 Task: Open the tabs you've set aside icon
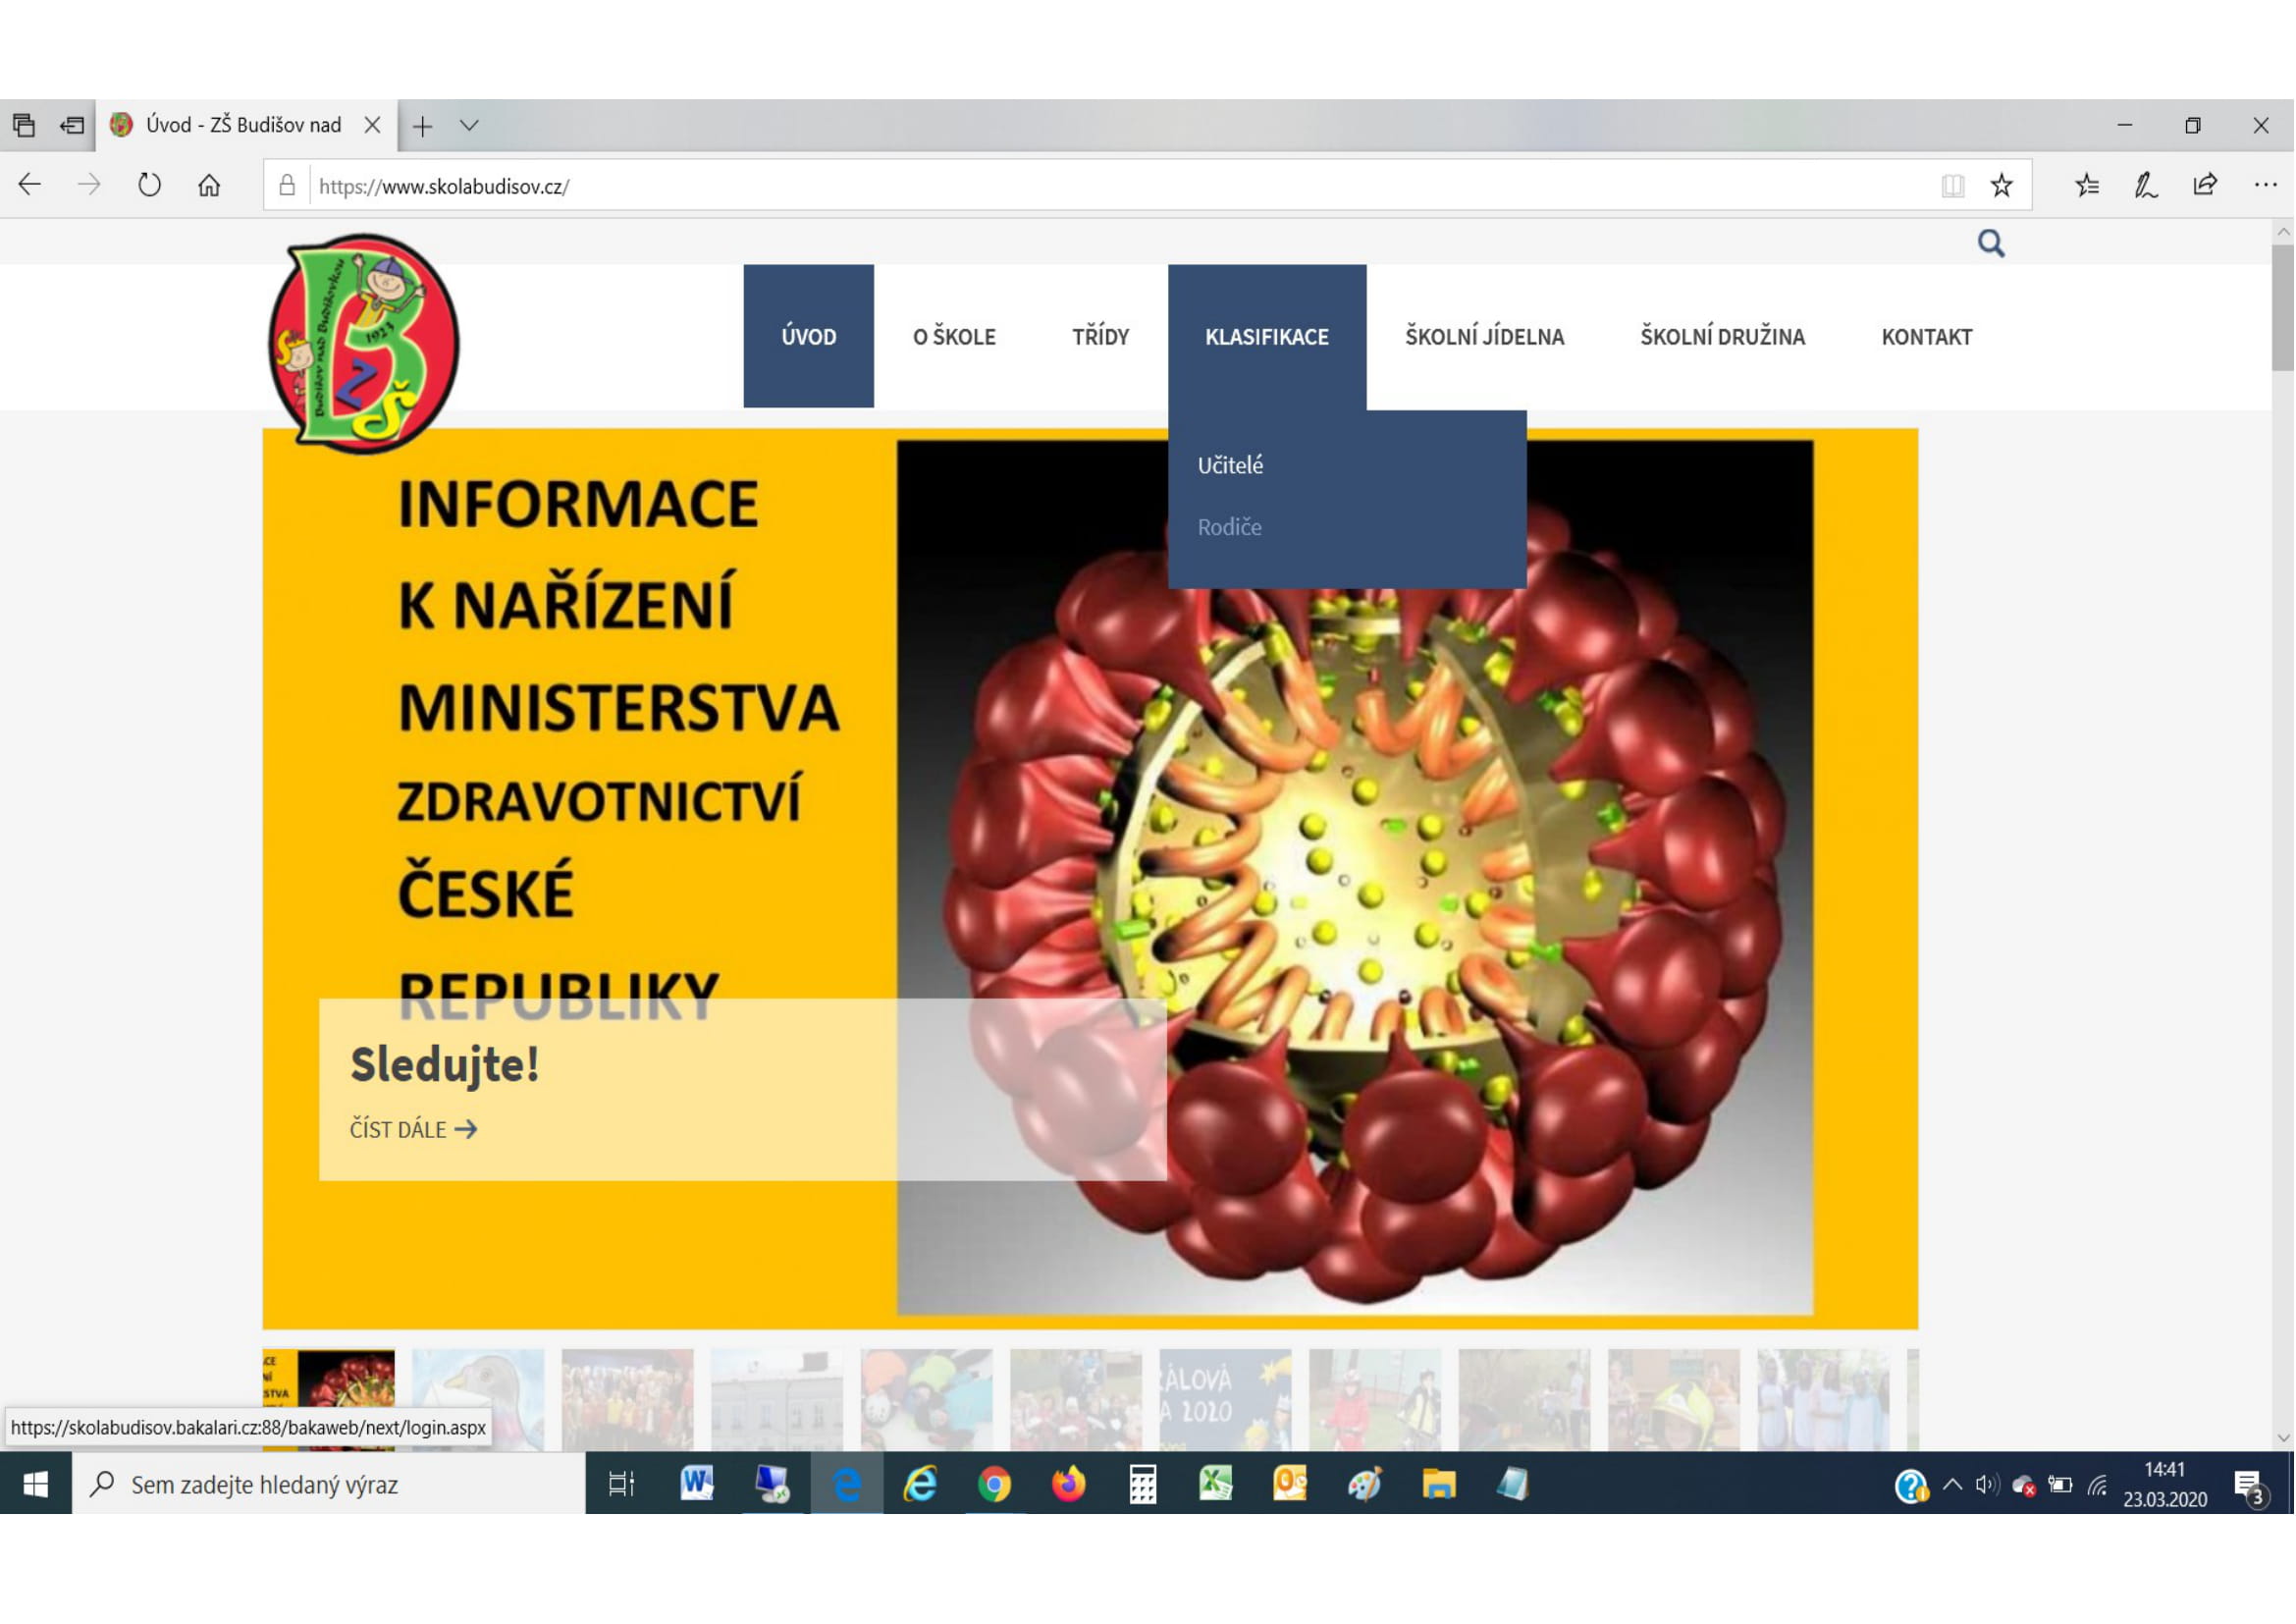click(24, 125)
